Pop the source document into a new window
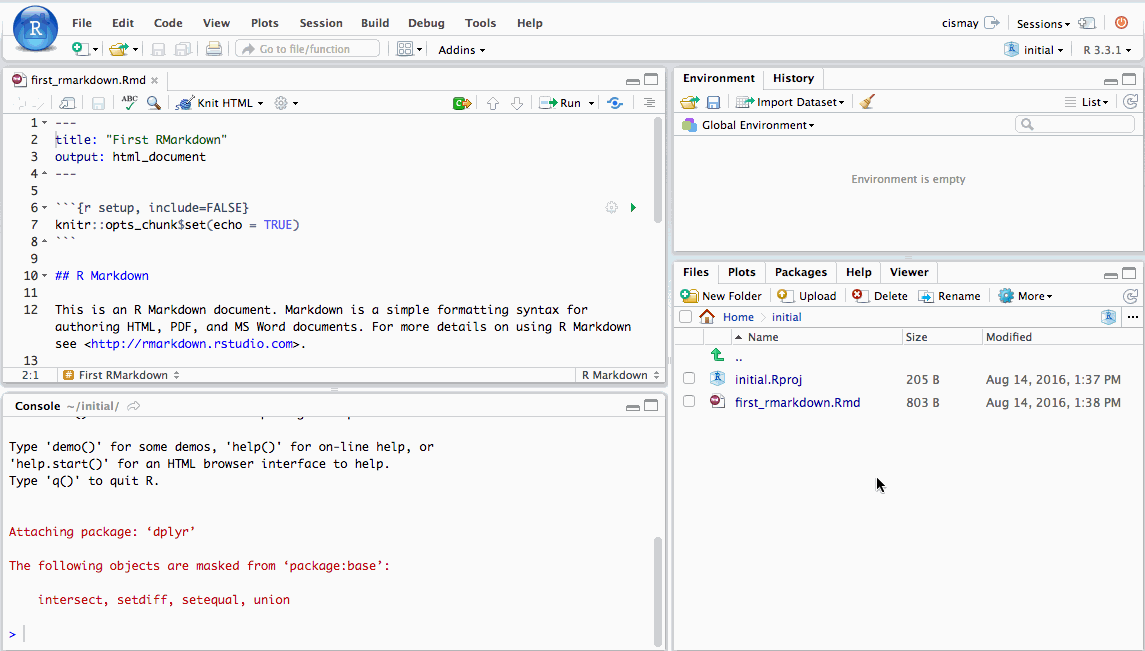1145x651 pixels. click(x=68, y=102)
